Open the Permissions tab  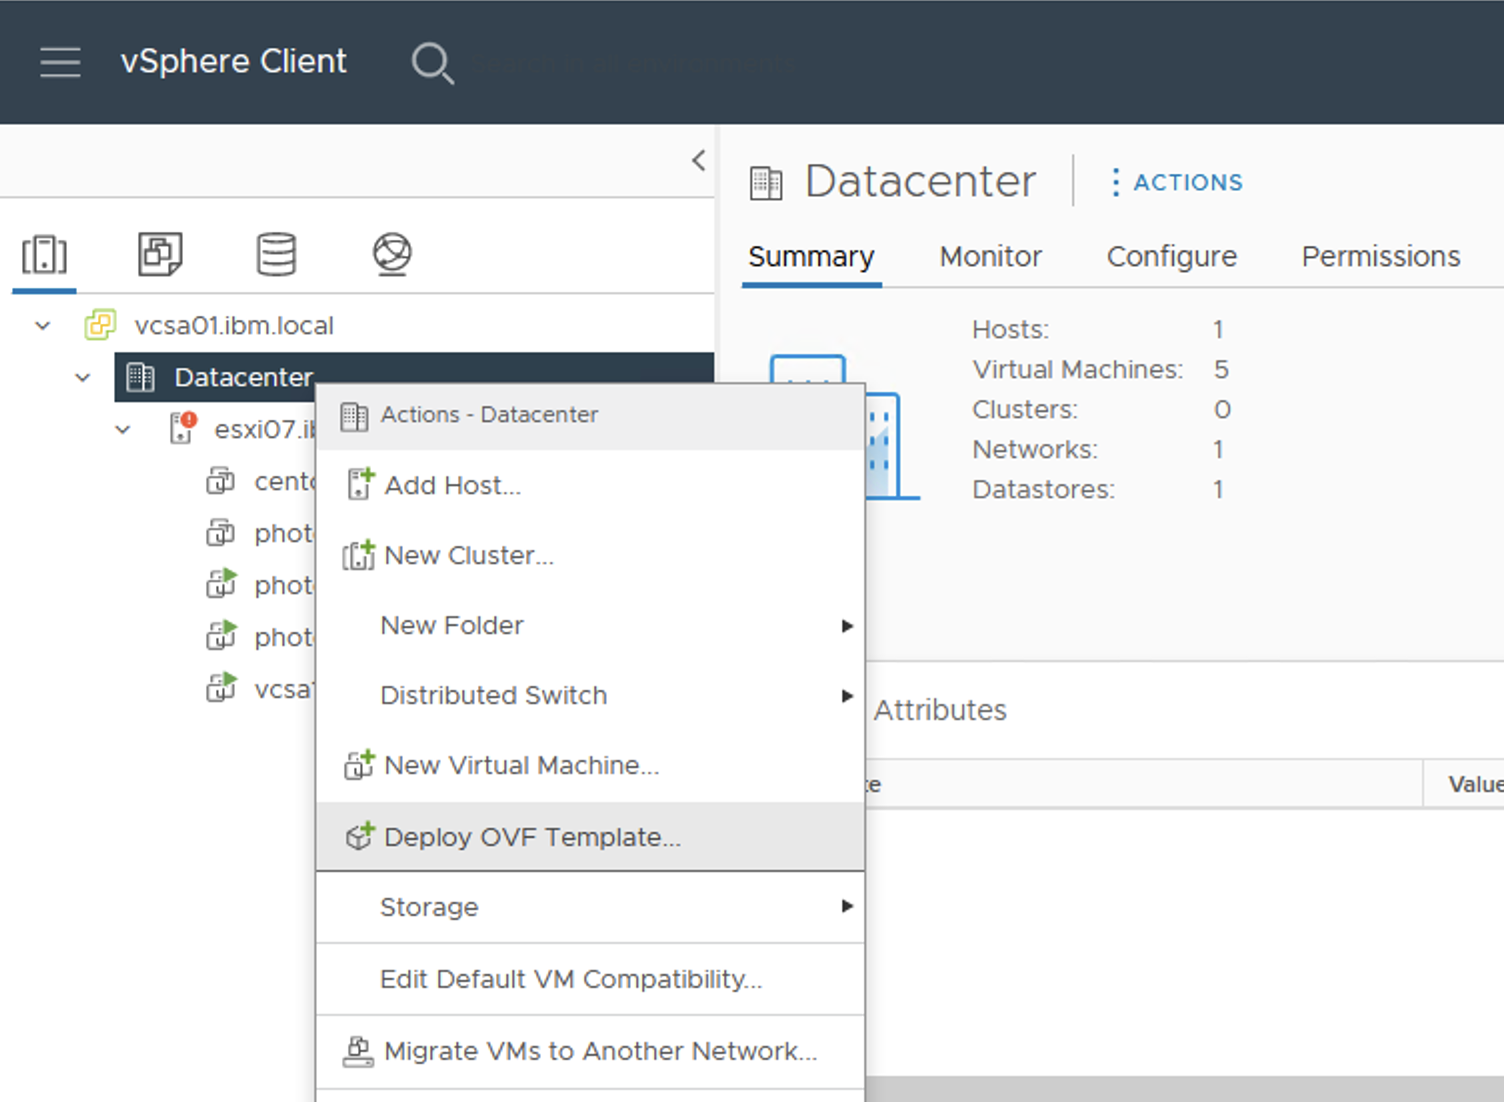coord(1380,256)
